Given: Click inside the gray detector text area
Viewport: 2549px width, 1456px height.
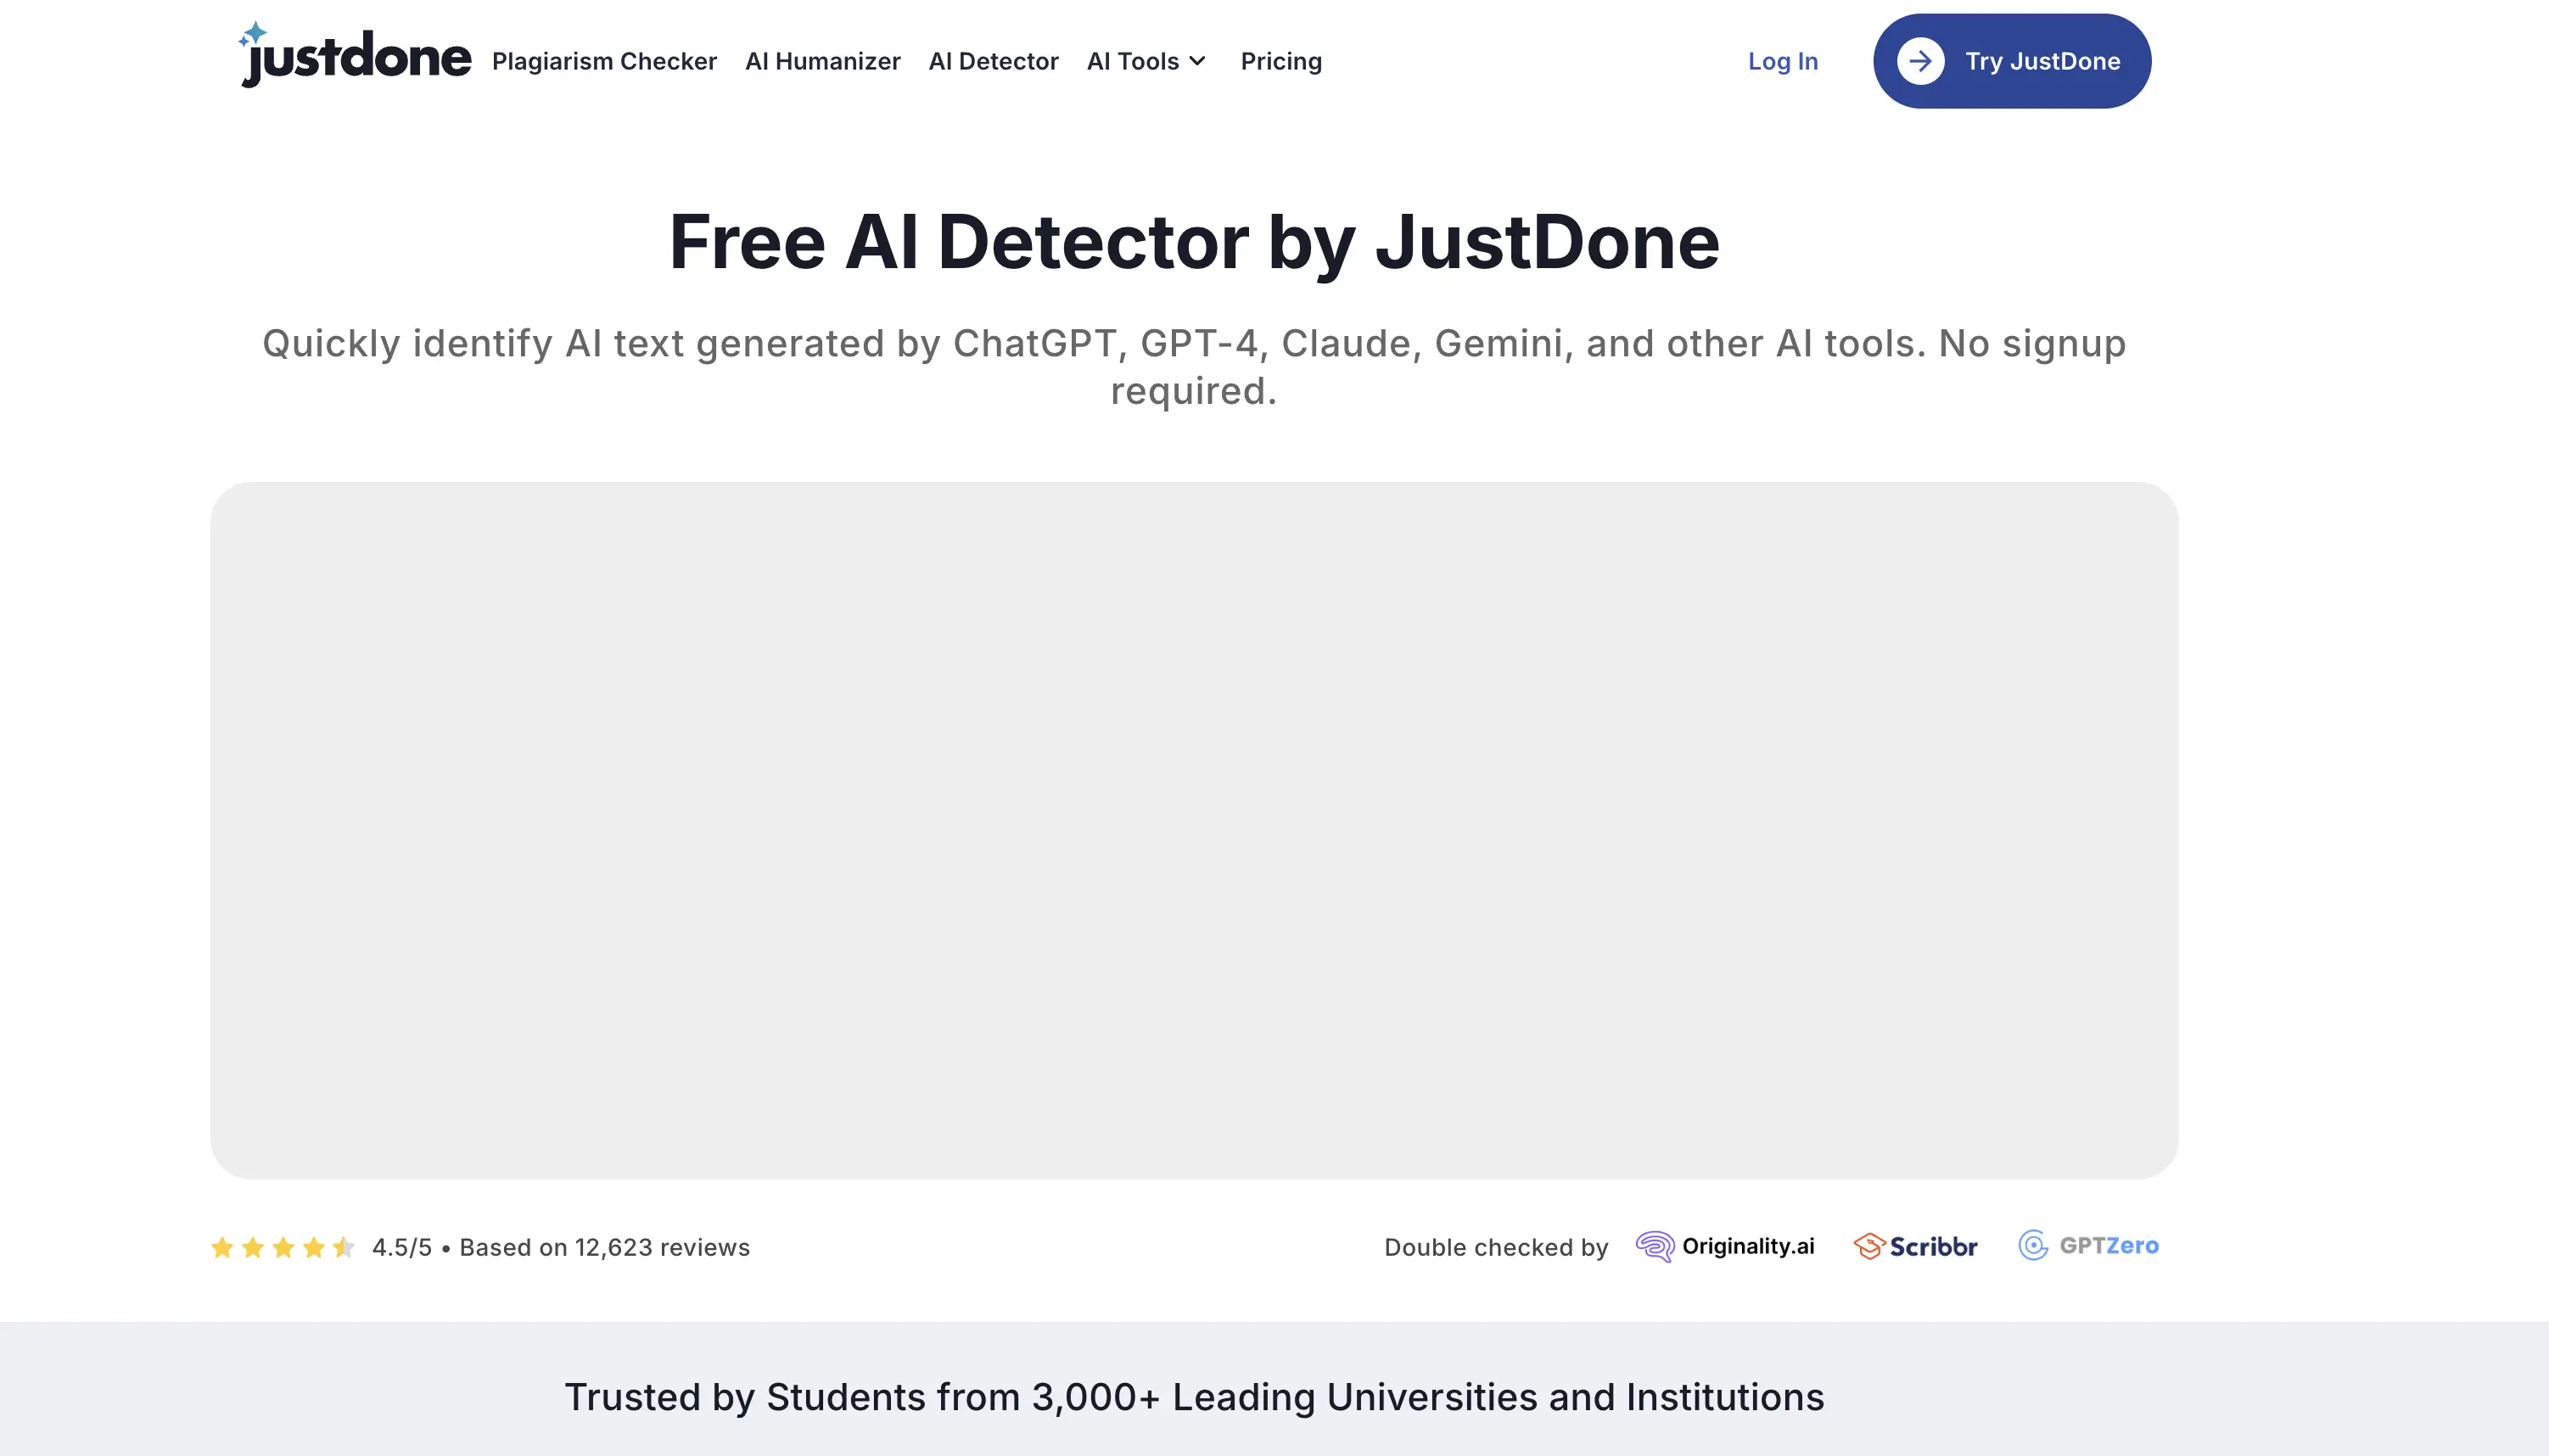Looking at the screenshot, I should pos(1194,830).
